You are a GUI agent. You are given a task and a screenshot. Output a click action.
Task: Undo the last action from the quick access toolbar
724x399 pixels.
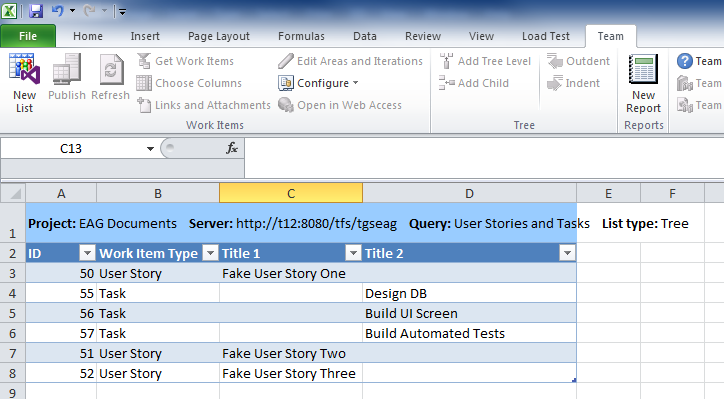point(57,10)
